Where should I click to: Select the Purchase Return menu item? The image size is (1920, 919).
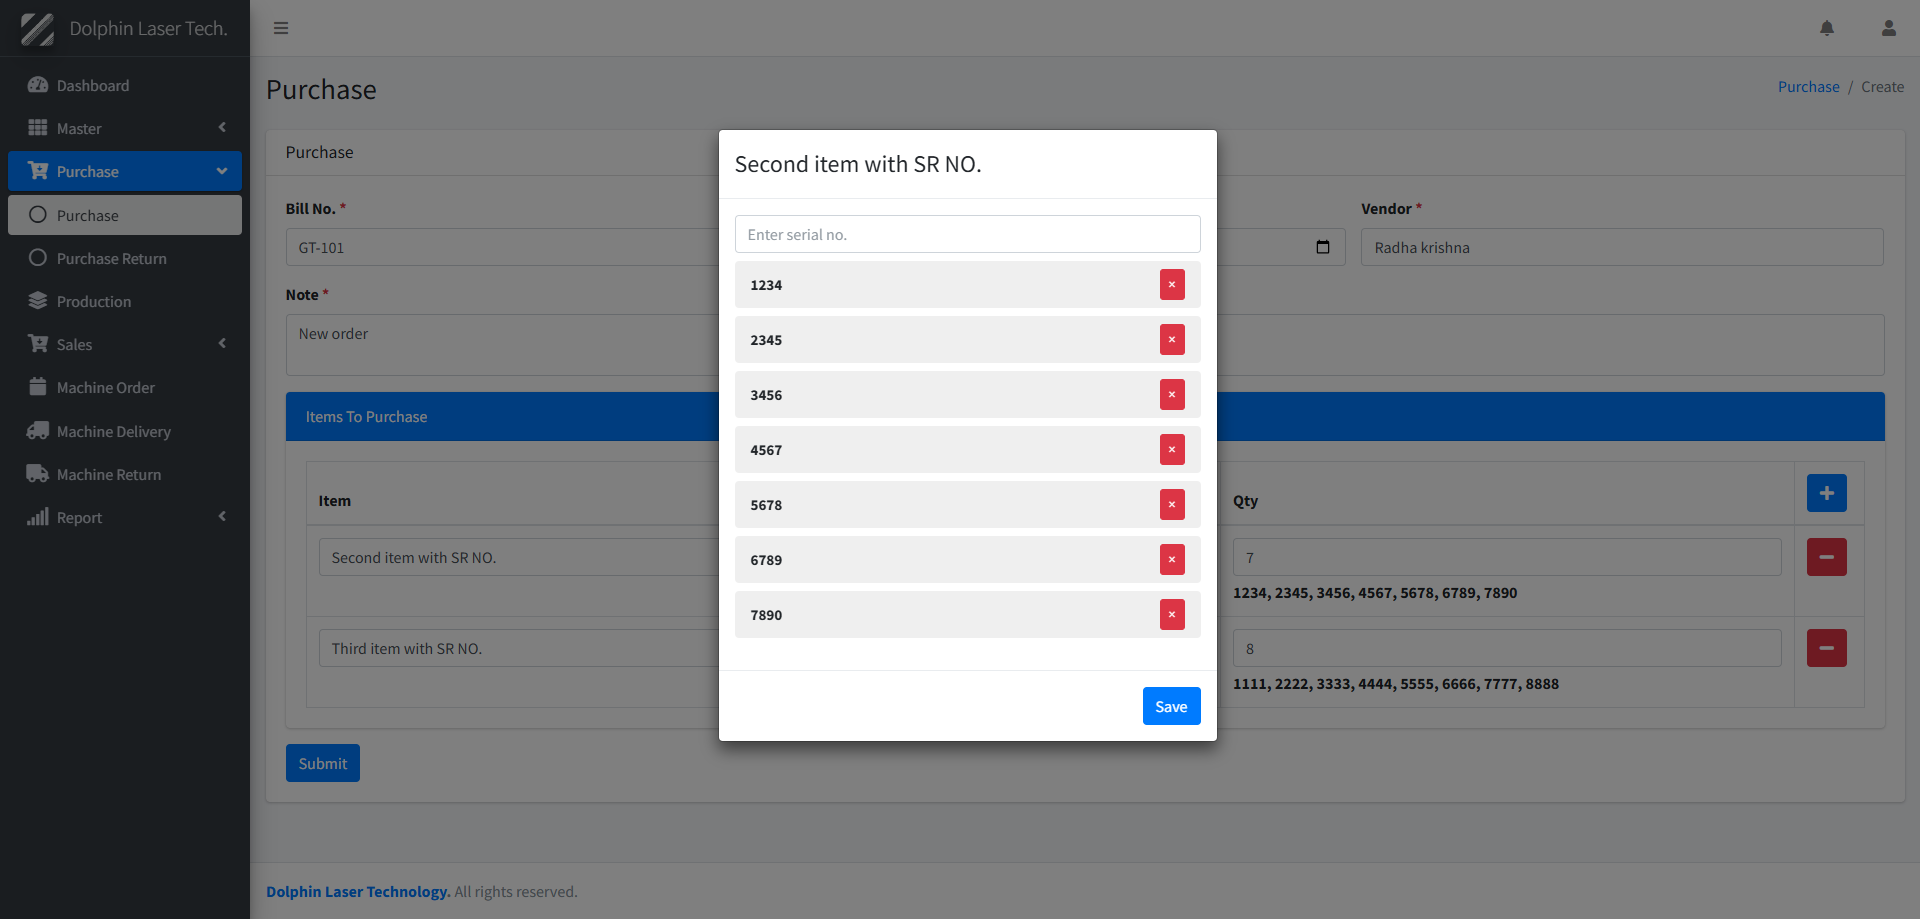pos(111,258)
